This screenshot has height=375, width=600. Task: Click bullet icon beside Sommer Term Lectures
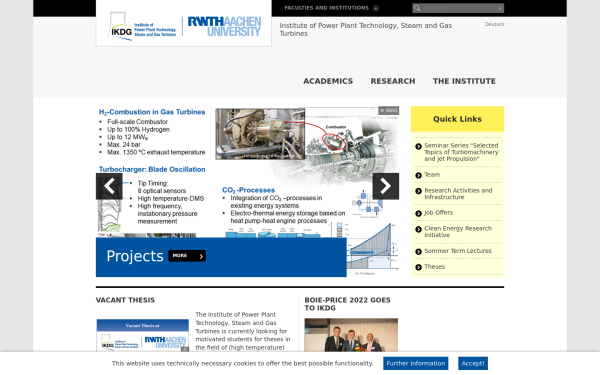(418, 251)
